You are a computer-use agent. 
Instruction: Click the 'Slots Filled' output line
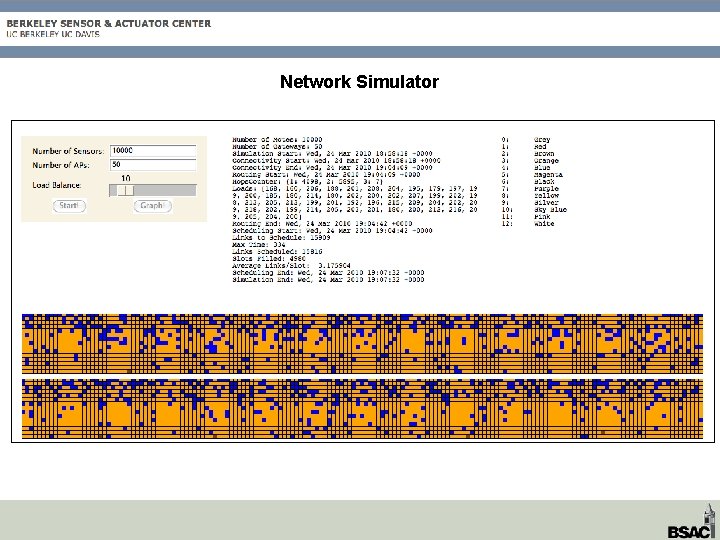[x=269, y=259]
